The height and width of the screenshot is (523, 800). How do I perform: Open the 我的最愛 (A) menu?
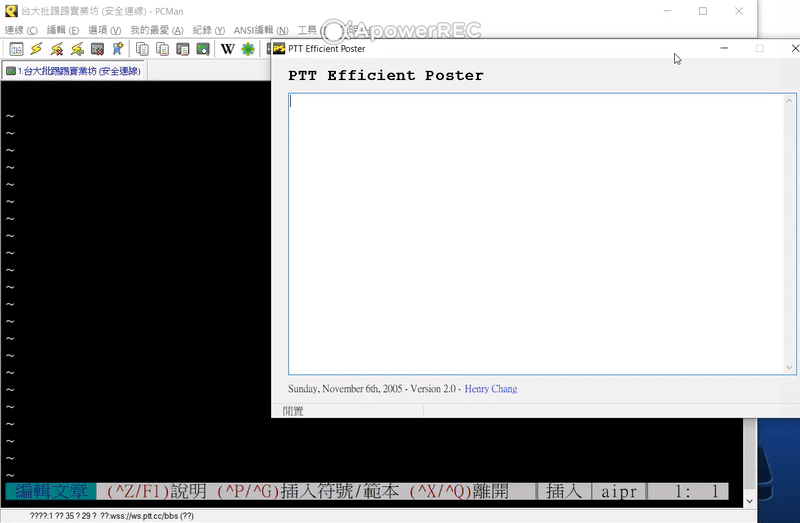point(157,30)
